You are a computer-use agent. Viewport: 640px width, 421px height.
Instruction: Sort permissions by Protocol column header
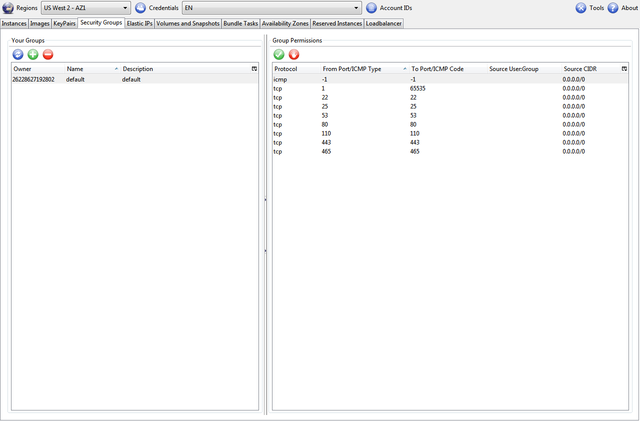click(x=285, y=69)
